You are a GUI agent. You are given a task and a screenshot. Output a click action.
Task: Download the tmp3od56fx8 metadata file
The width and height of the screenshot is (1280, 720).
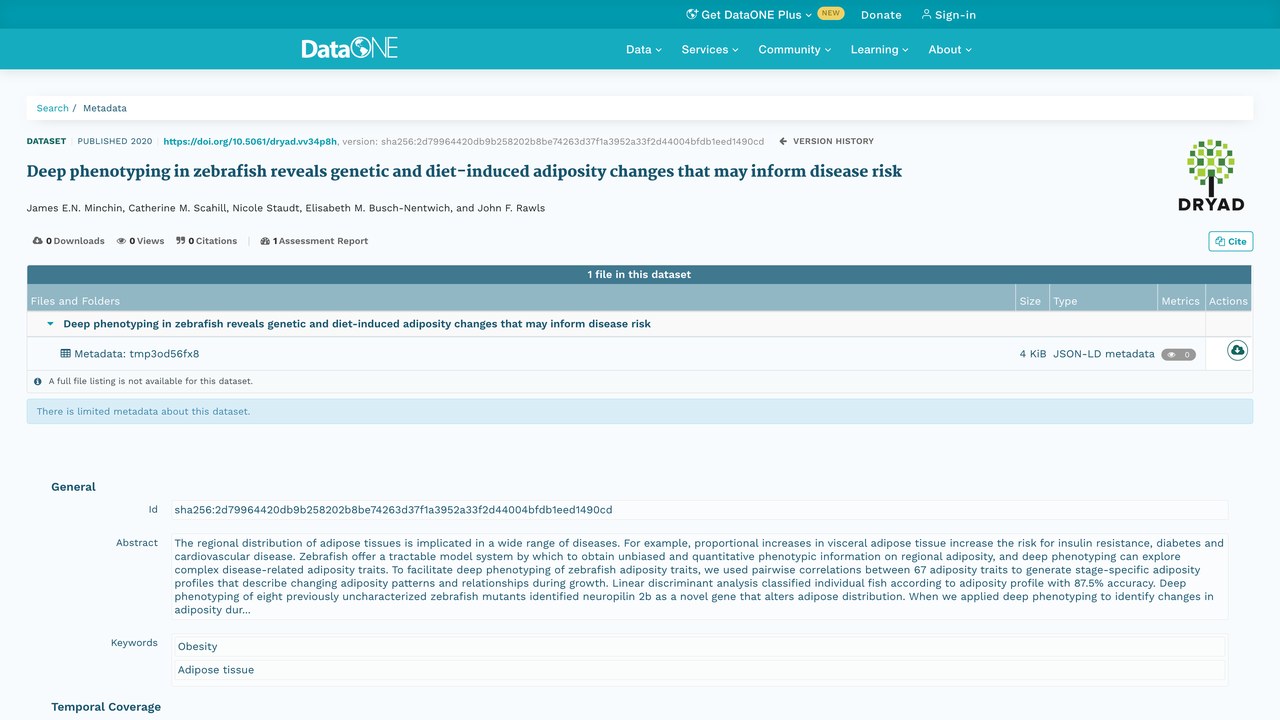(x=1237, y=351)
